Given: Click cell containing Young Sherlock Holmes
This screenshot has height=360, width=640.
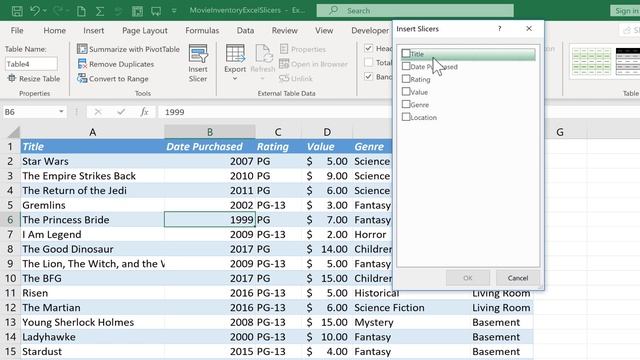Looking at the screenshot, I should 92,322.
